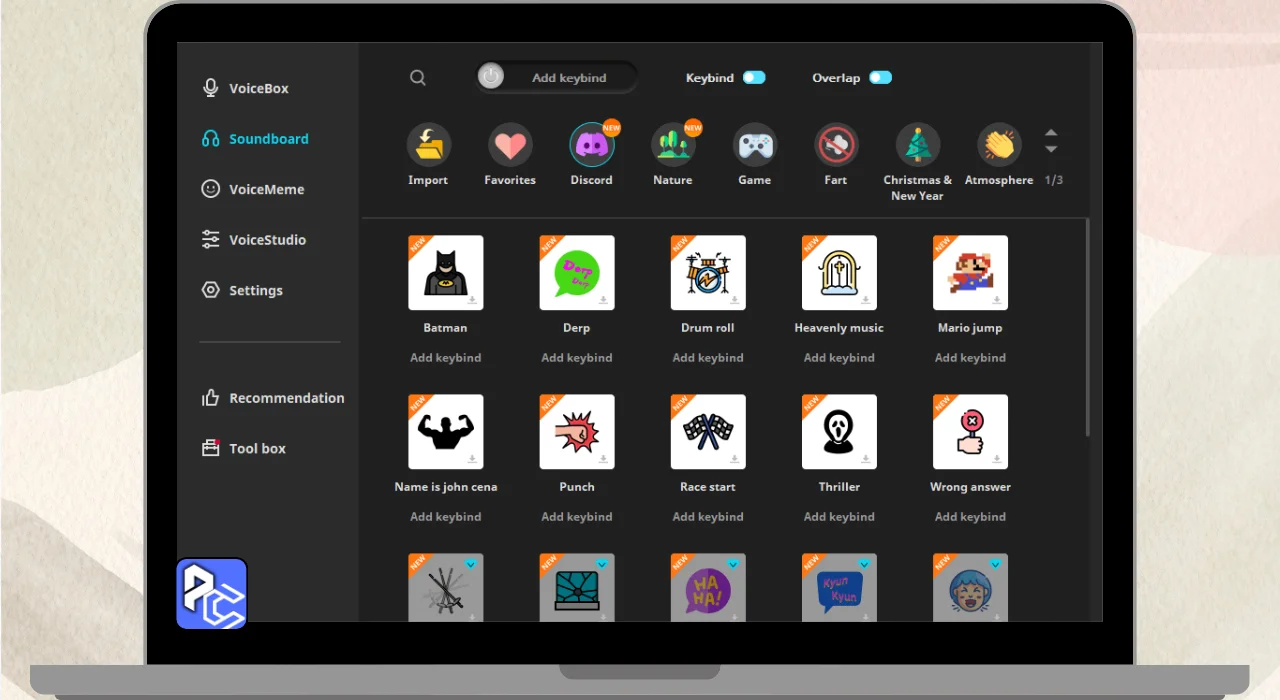
Task: Go to the next category page arrow
Action: 1051,150
